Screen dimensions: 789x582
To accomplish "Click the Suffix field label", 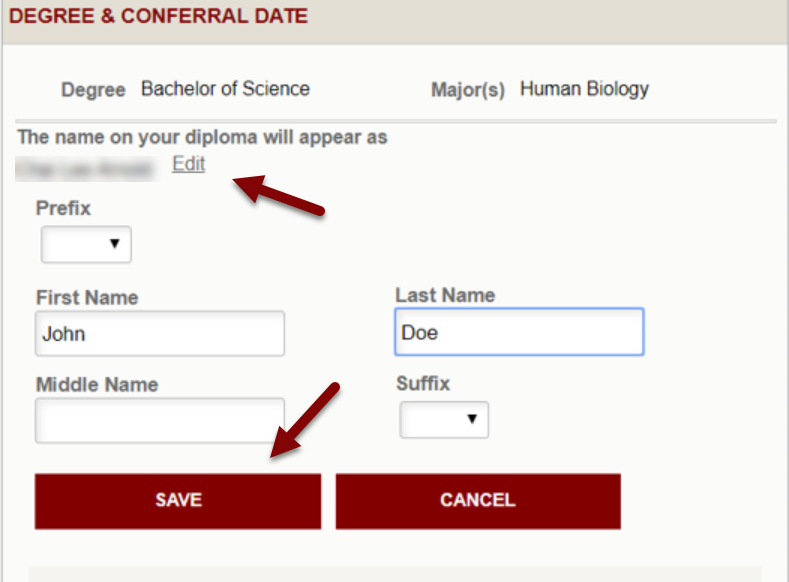I will tap(423, 383).
